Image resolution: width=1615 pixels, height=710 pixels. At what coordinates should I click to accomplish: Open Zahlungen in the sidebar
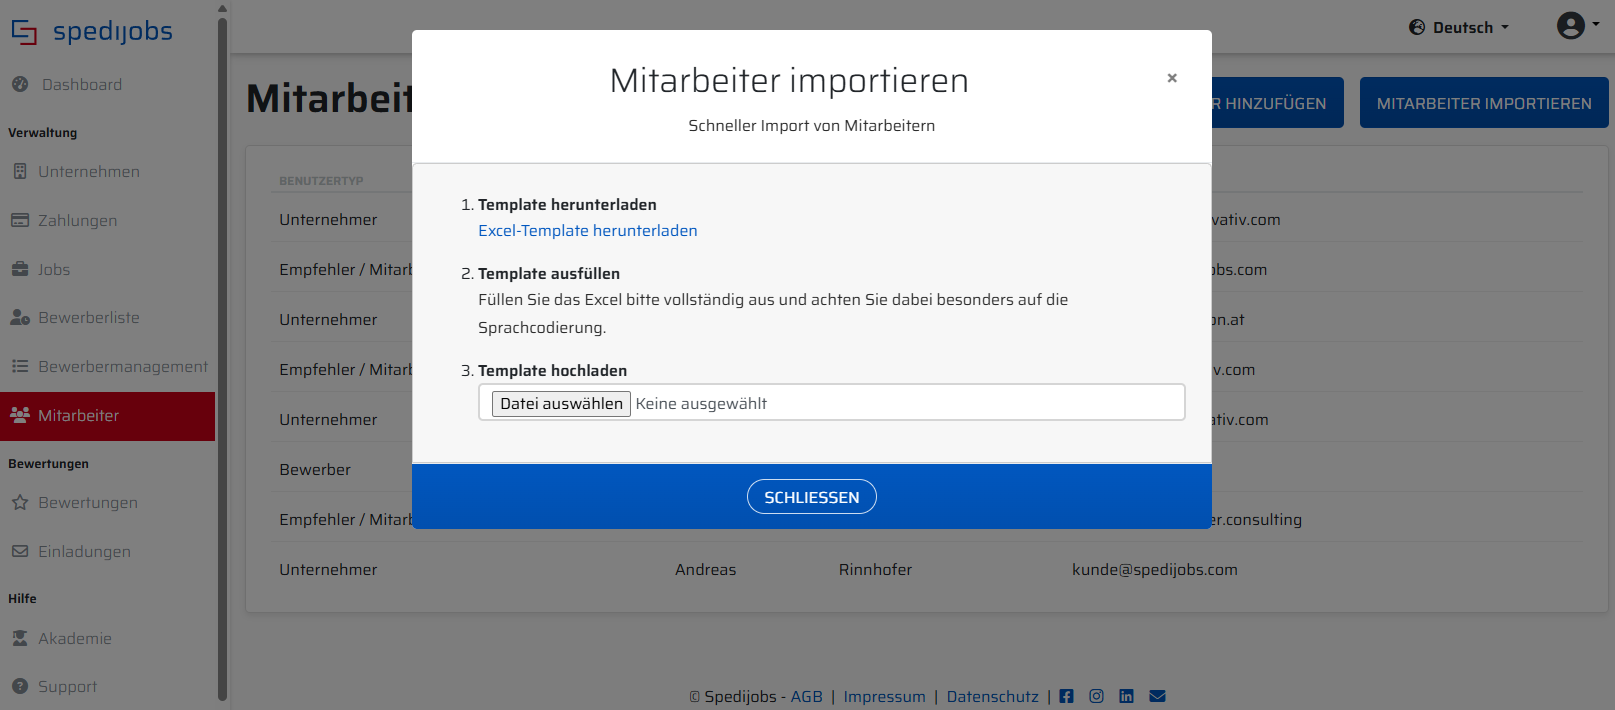pyautogui.click(x=78, y=221)
